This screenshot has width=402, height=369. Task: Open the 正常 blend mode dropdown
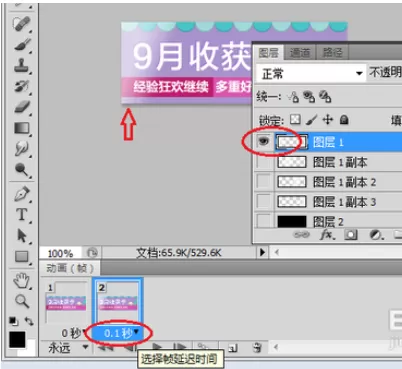[311, 73]
